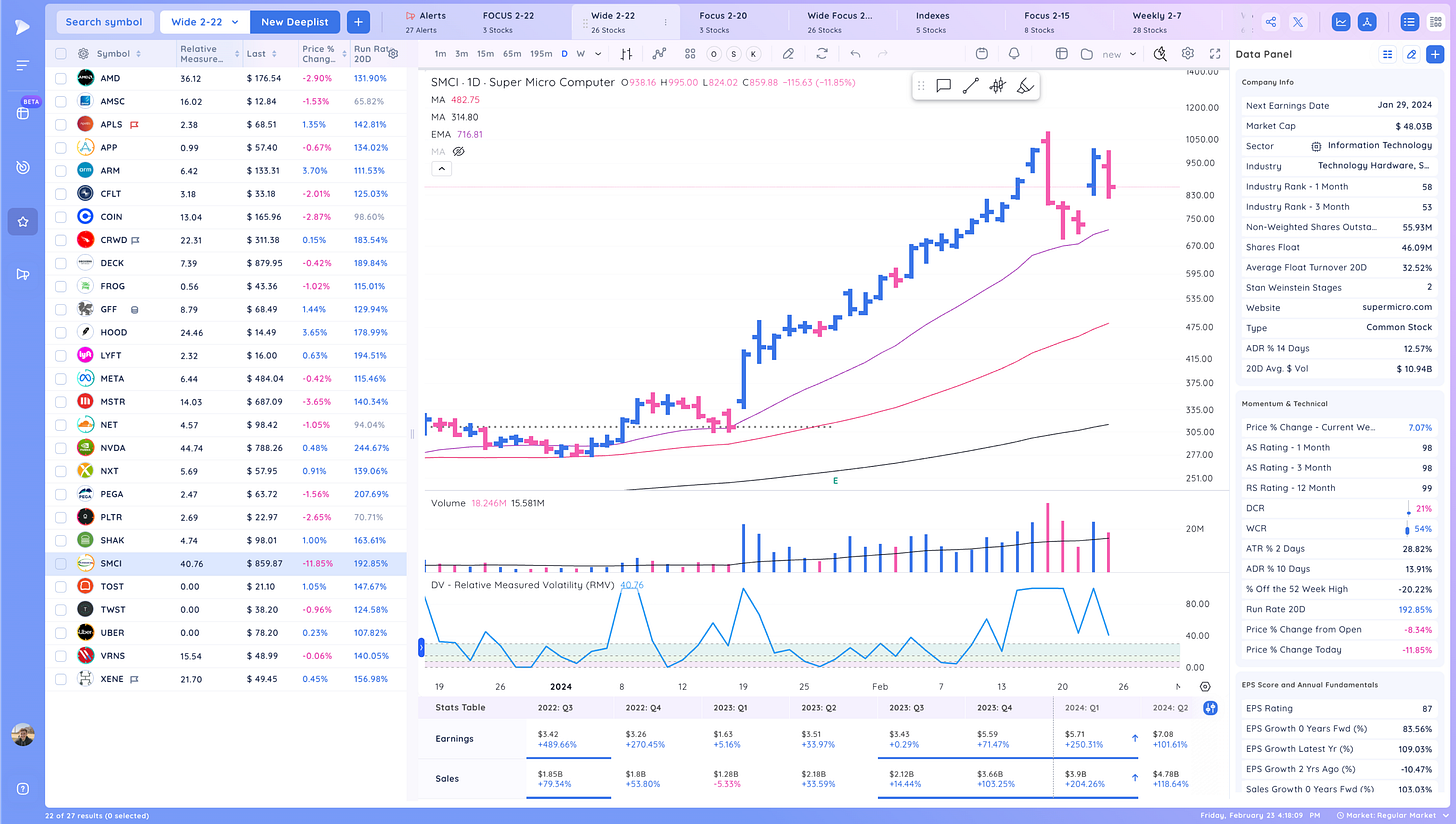Undo the last chart action
The image size is (1456, 824).
tap(855, 54)
